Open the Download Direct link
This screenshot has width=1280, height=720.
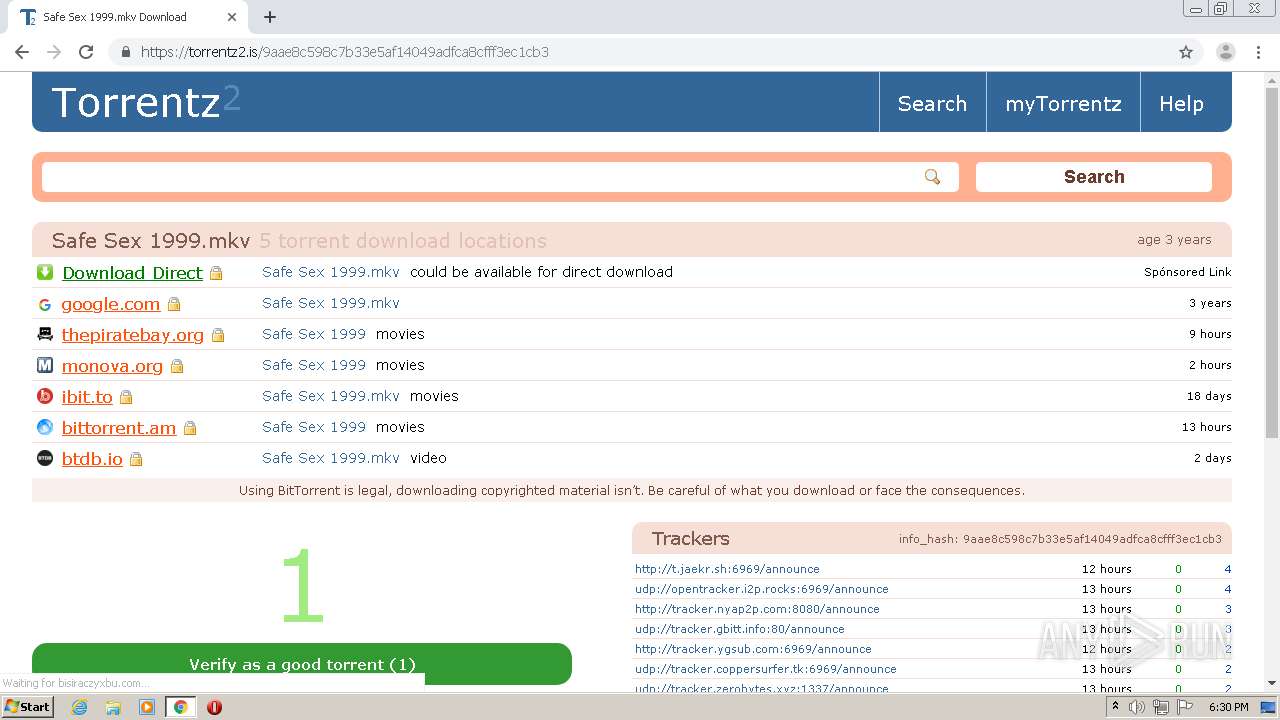[132, 273]
